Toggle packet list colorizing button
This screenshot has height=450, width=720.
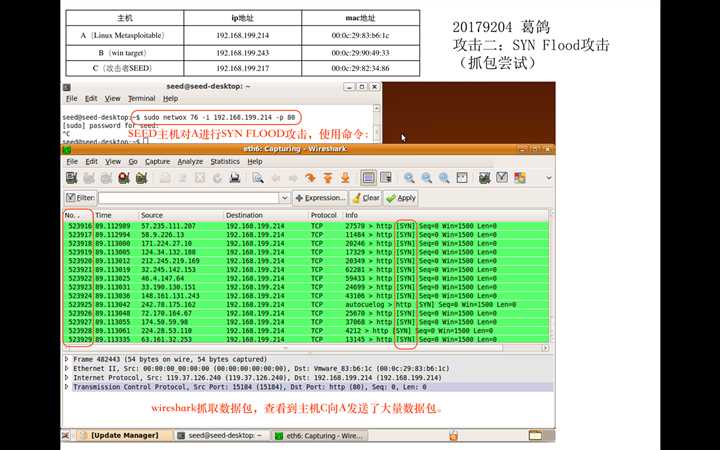pyautogui.click(x=368, y=178)
